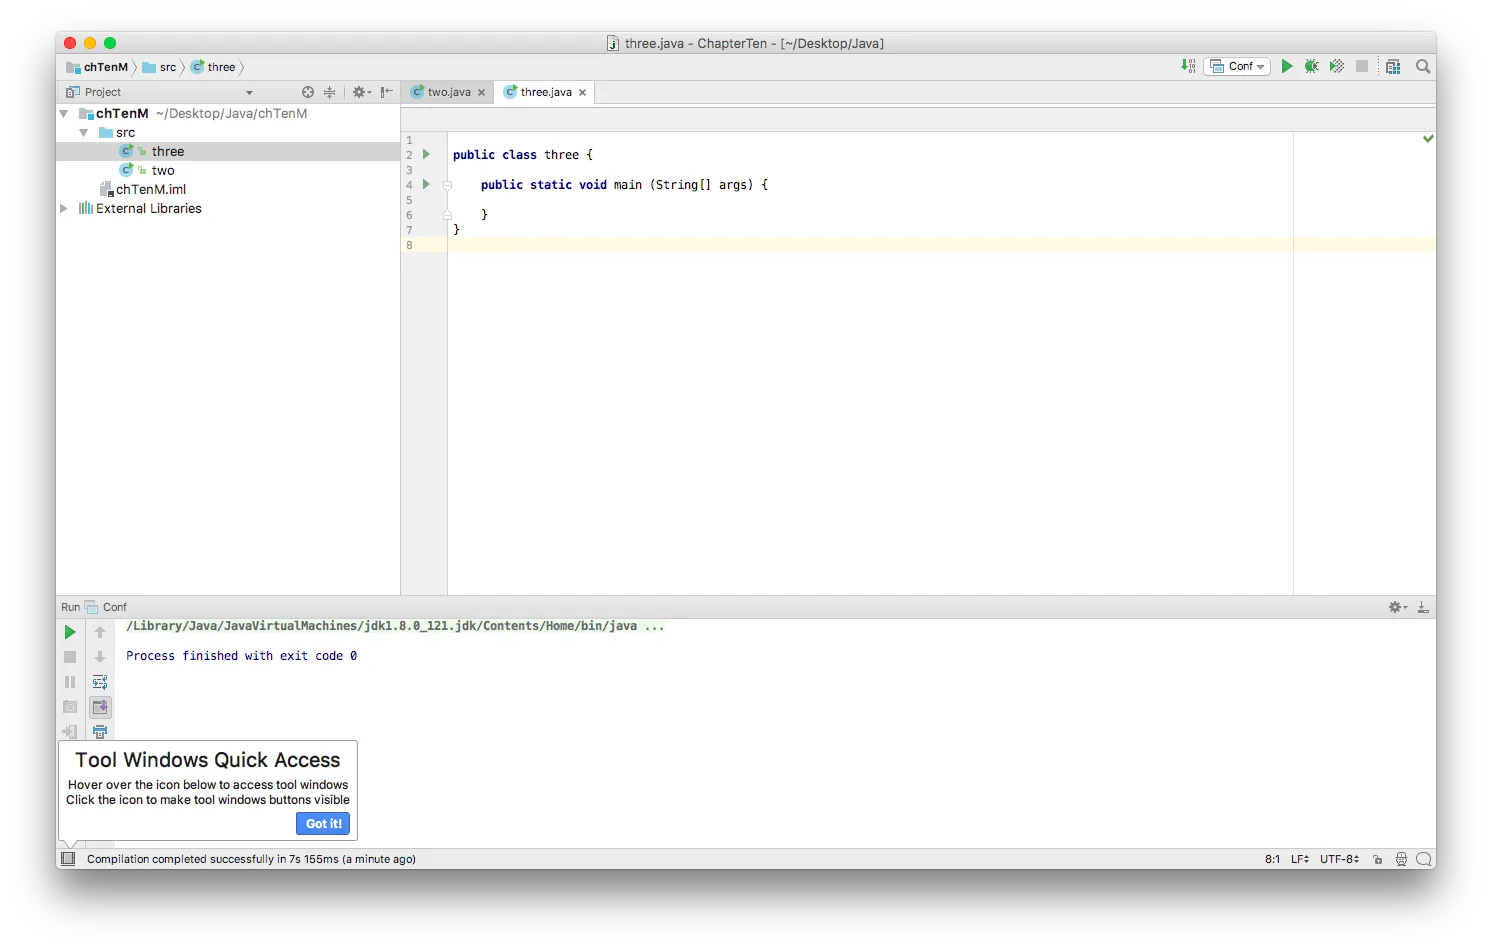Collapse the src folder
Viewport: 1492px width, 949px height.
84,133
